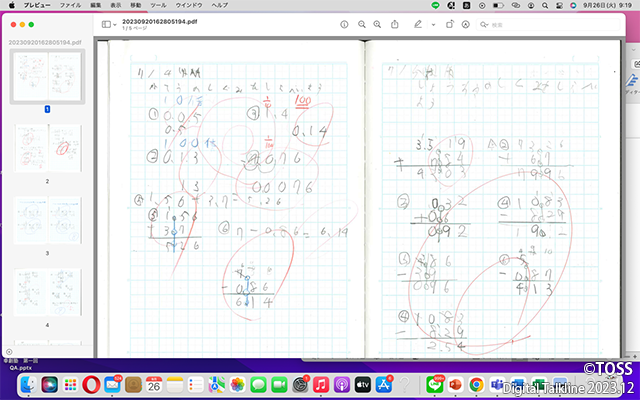
Task: Zoom in using the magnifier plus icon
Action: [x=377, y=23]
